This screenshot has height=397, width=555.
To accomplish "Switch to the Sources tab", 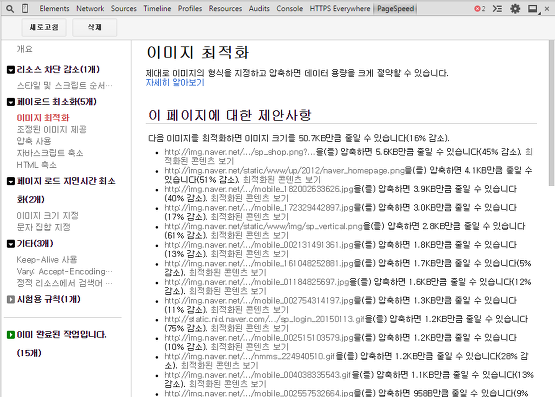I will tap(124, 8).
